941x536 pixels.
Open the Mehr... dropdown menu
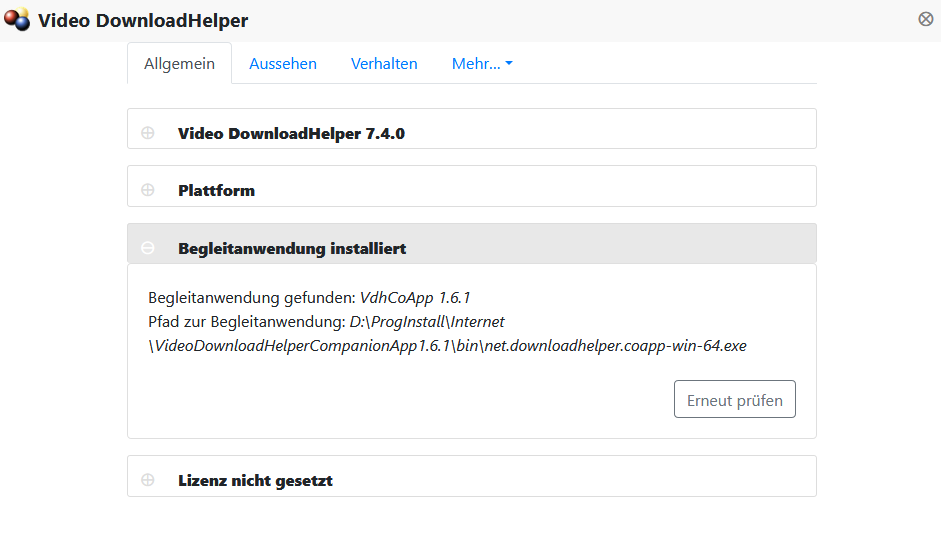(482, 64)
